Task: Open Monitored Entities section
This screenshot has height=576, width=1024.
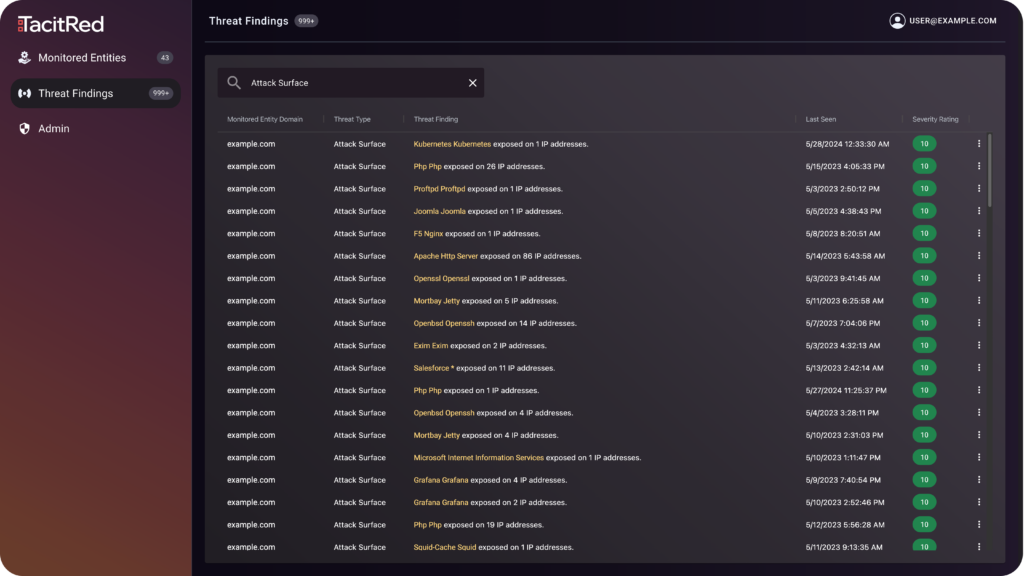Action: 82,58
